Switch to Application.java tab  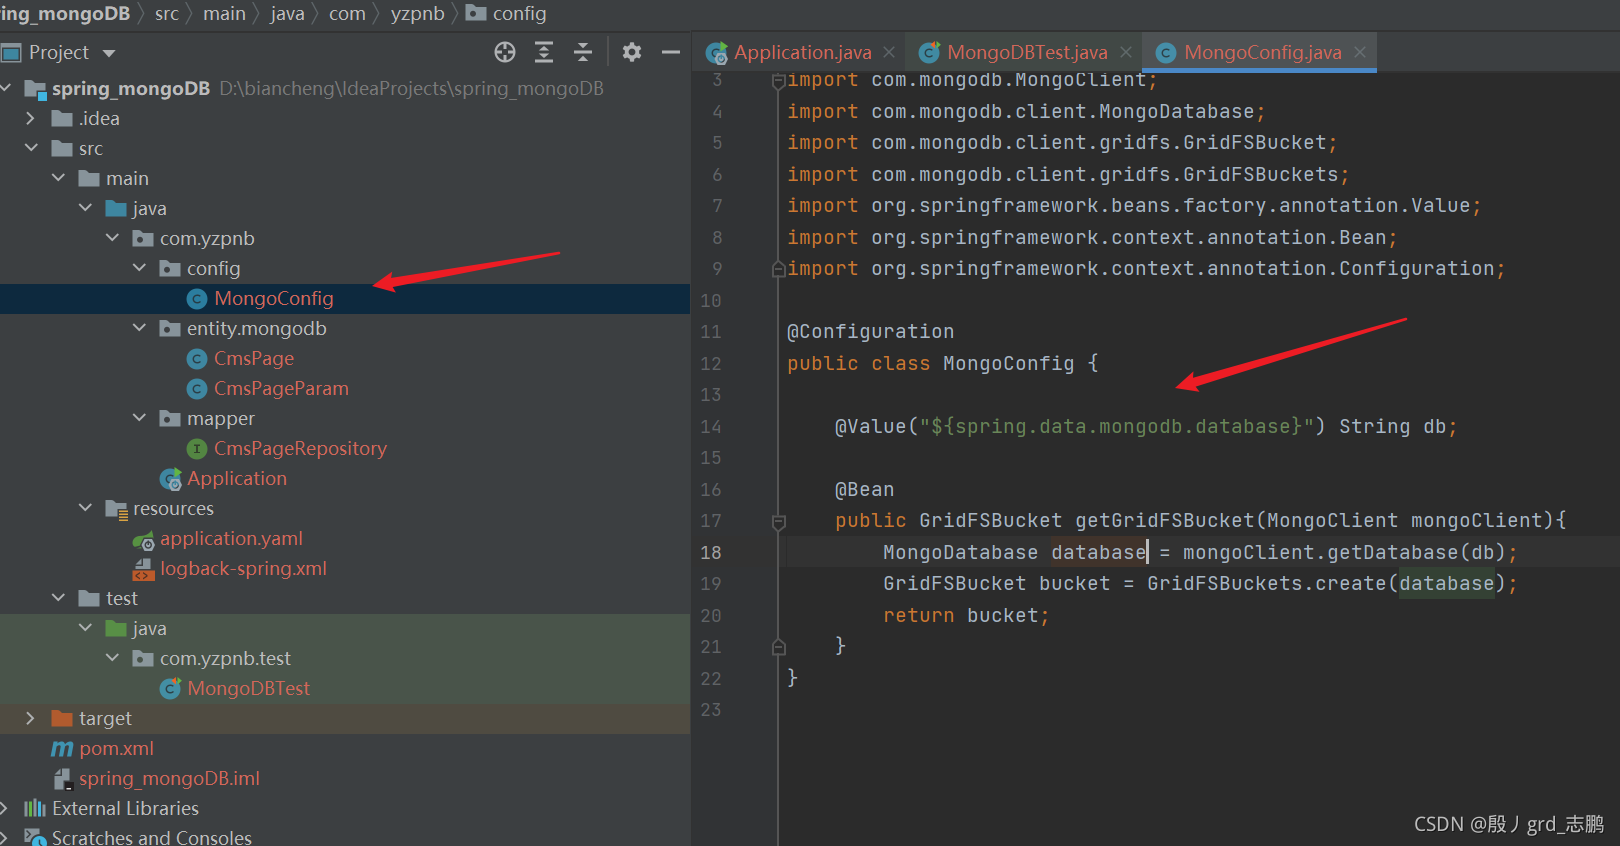coord(803,52)
